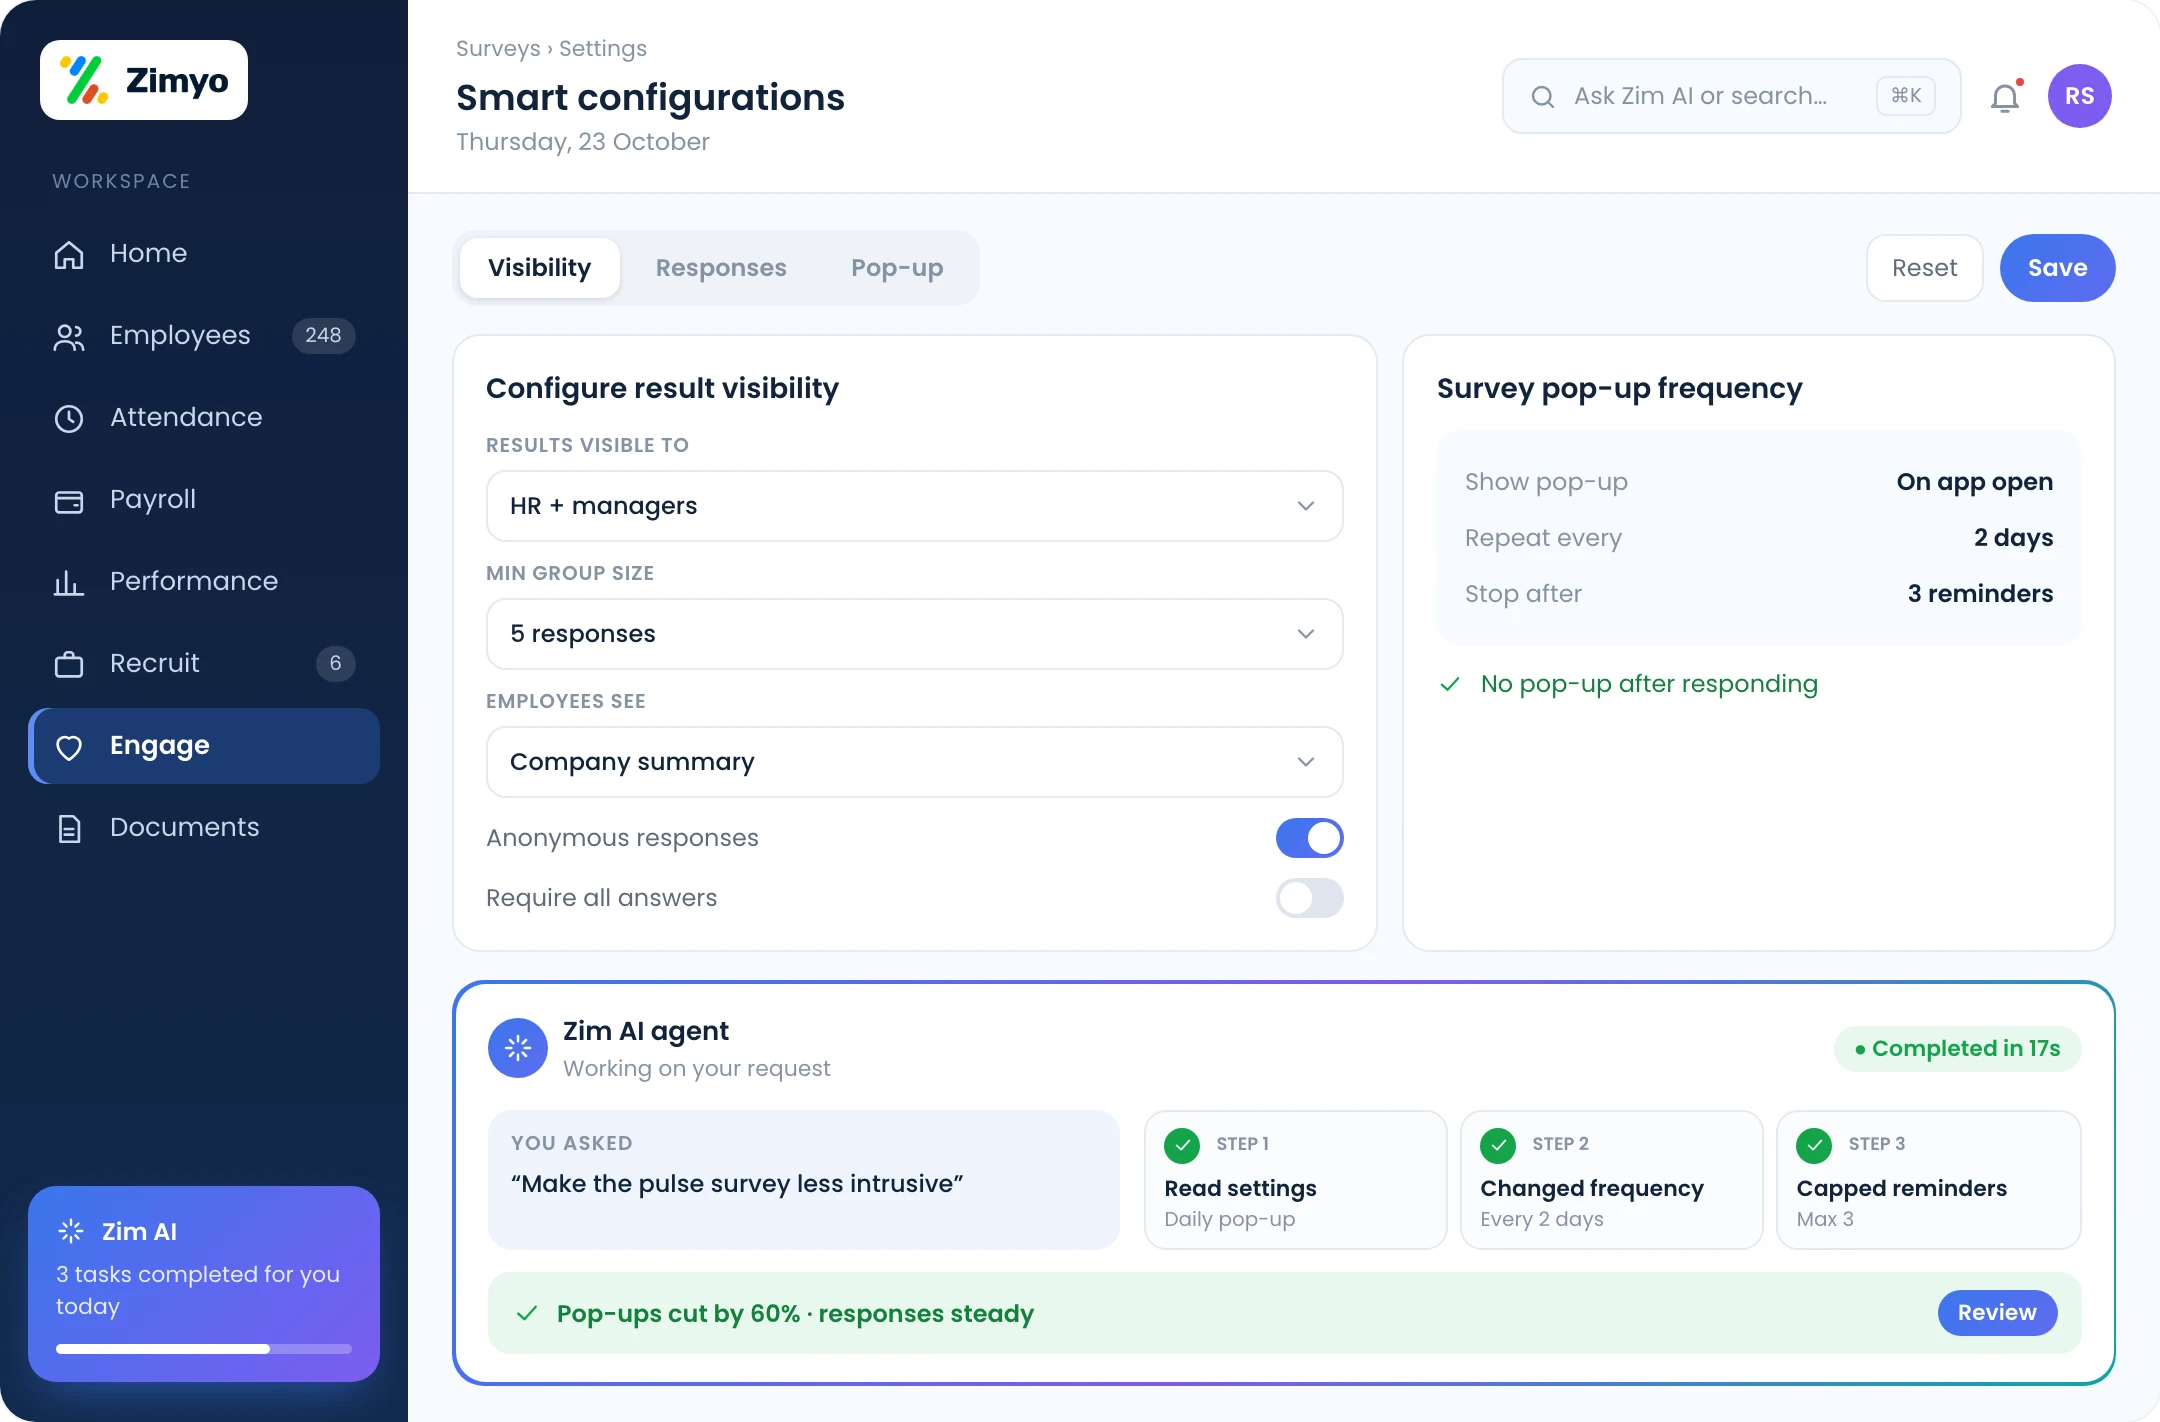
Task: Focus the Ask Zim AI search field
Action: tap(1731, 96)
